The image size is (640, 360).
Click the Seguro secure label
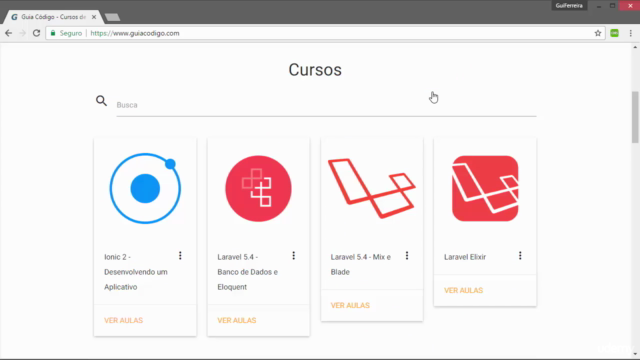(x=71, y=33)
